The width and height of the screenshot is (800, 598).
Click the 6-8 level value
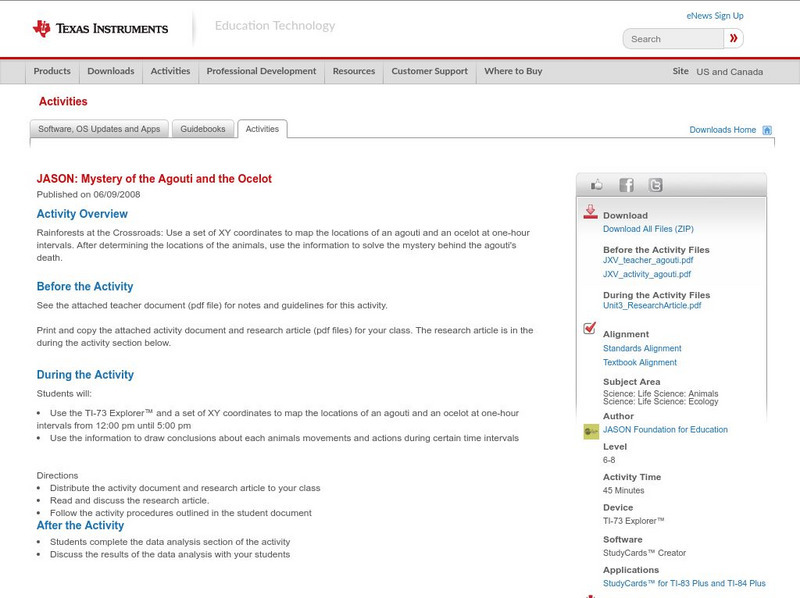(609, 460)
